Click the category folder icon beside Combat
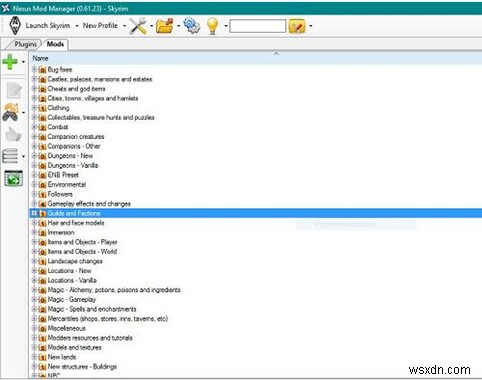The height and width of the screenshot is (380, 482). point(42,127)
